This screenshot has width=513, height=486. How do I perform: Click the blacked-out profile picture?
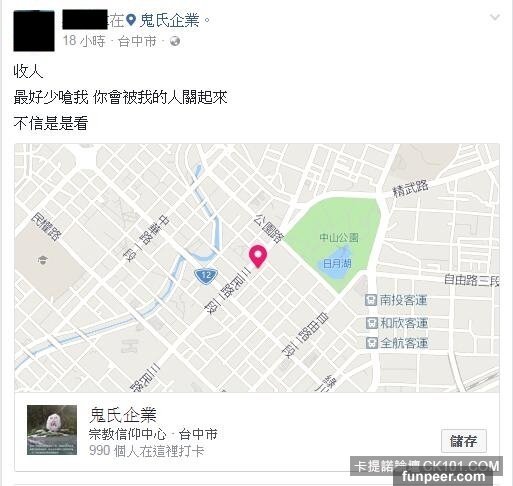pyautogui.click(x=34, y=31)
